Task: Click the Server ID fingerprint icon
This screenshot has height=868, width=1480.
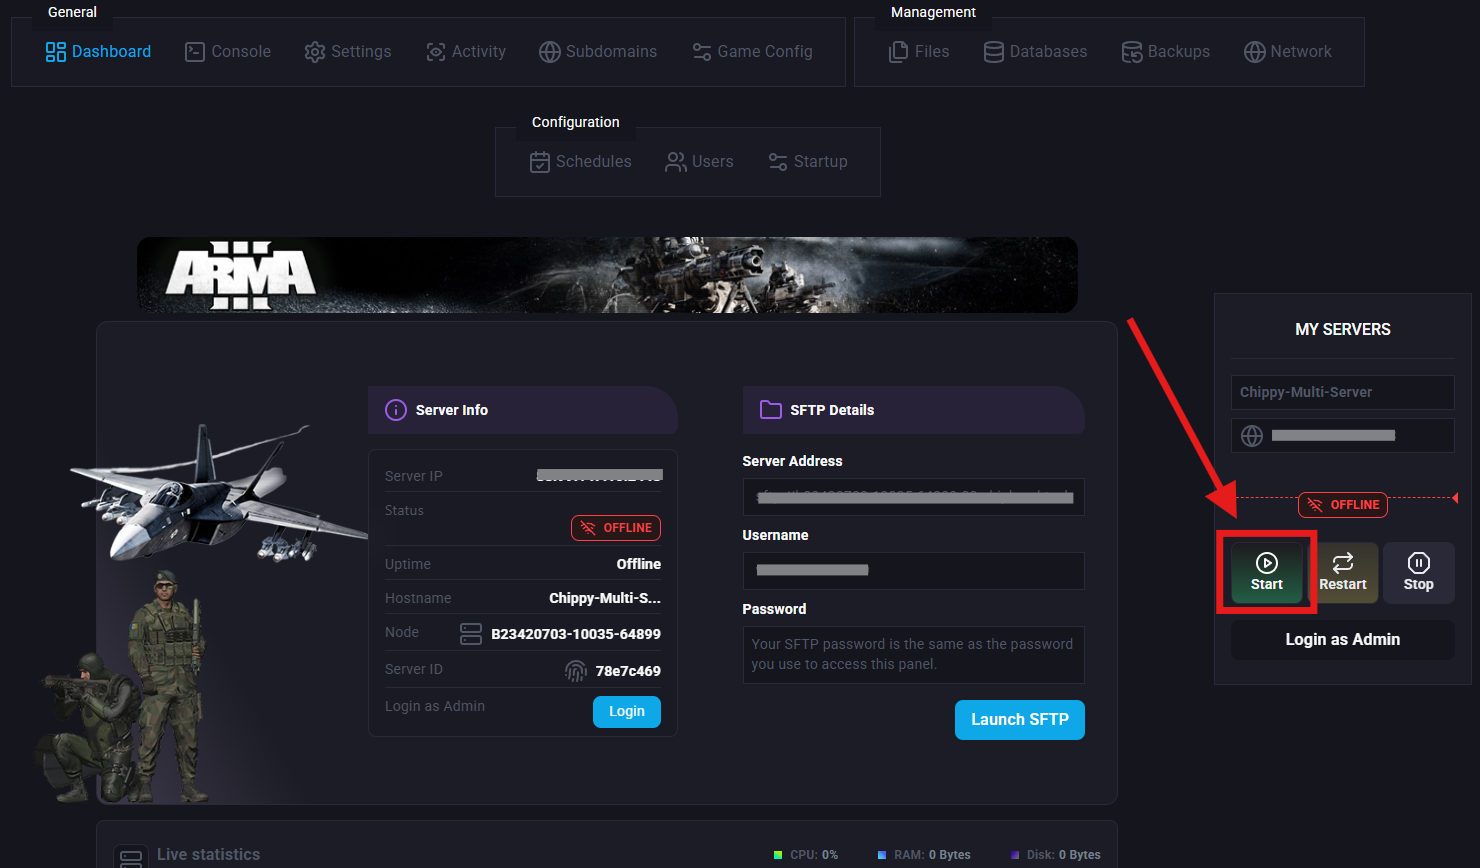Action: click(x=576, y=671)
